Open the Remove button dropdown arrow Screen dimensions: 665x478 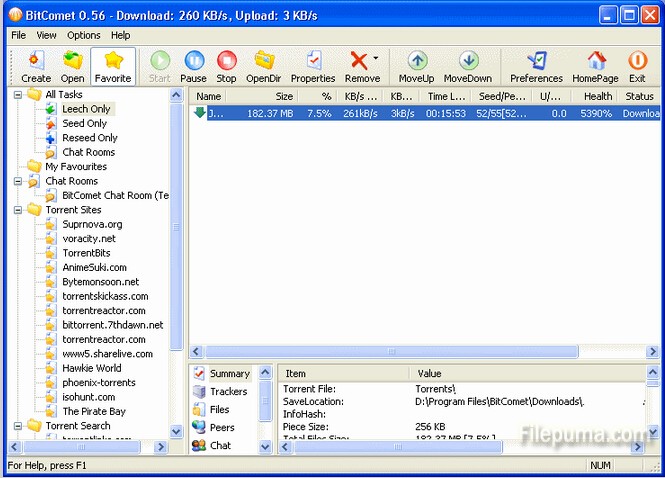point(376,59)
